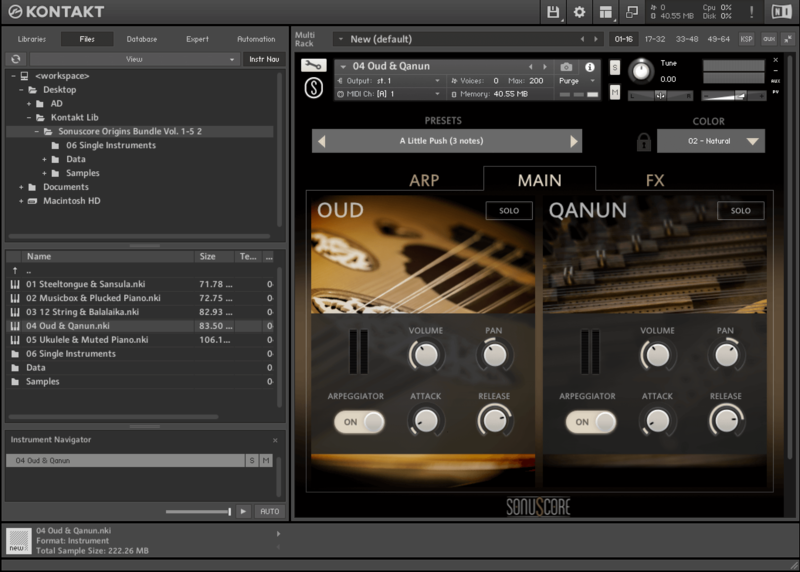The width and height of the screenshot is (800, 572).
Task: Mute the instrument with the M button
Action: (x=614, y=92)
